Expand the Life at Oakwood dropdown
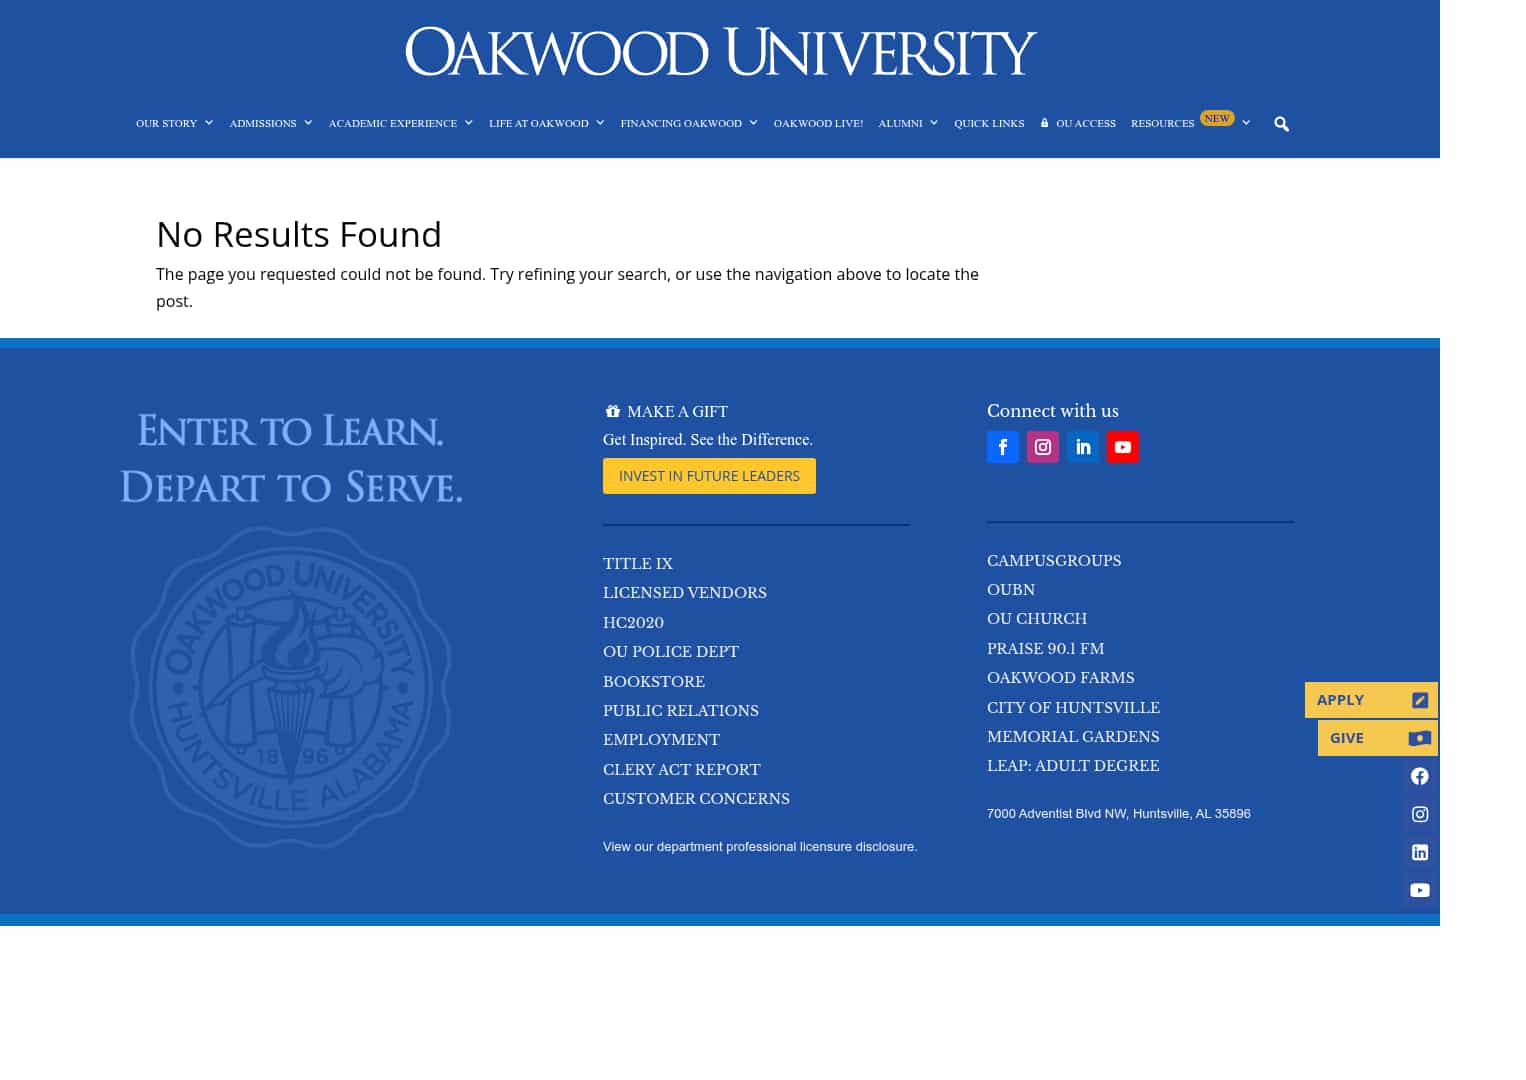Image resolution: width=1526 pixels, height=1080 pixels. pyautogui.click(x=547, y=123)
